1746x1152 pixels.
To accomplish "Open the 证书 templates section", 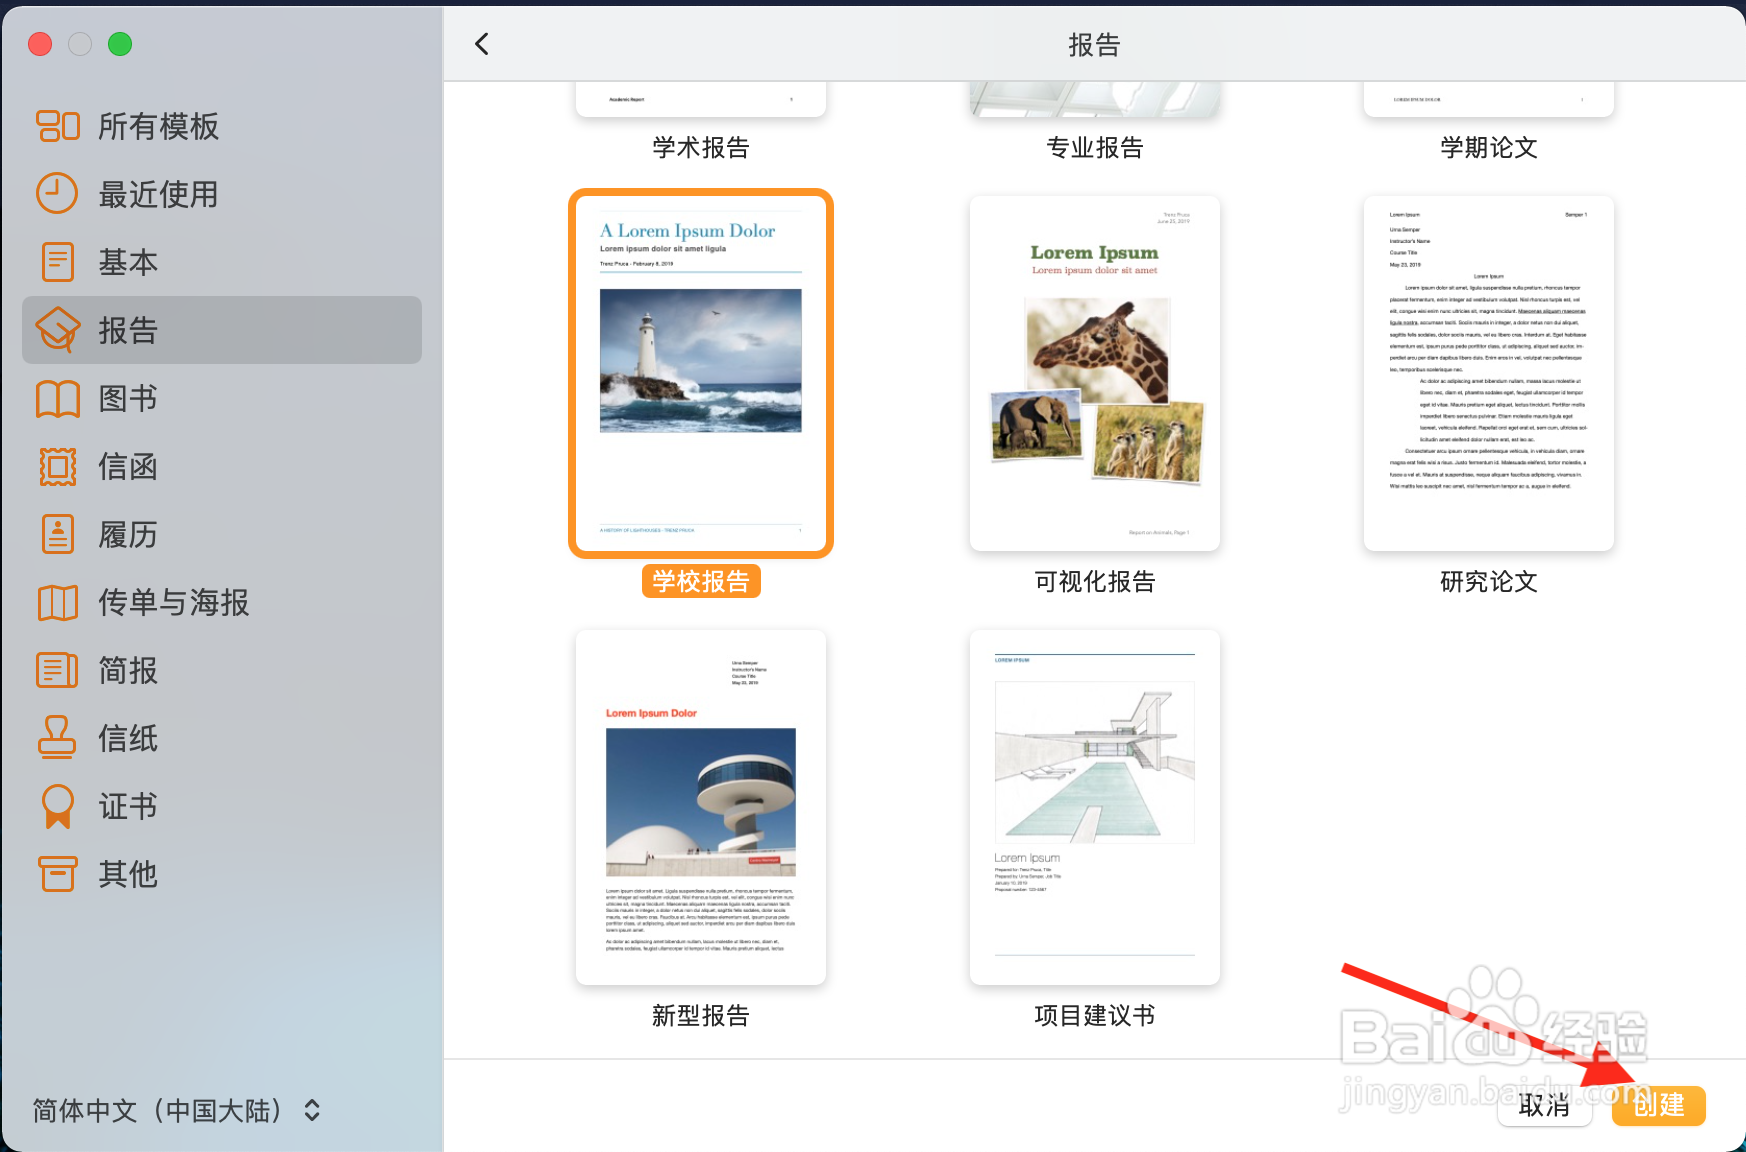I will tap(57, 806).
